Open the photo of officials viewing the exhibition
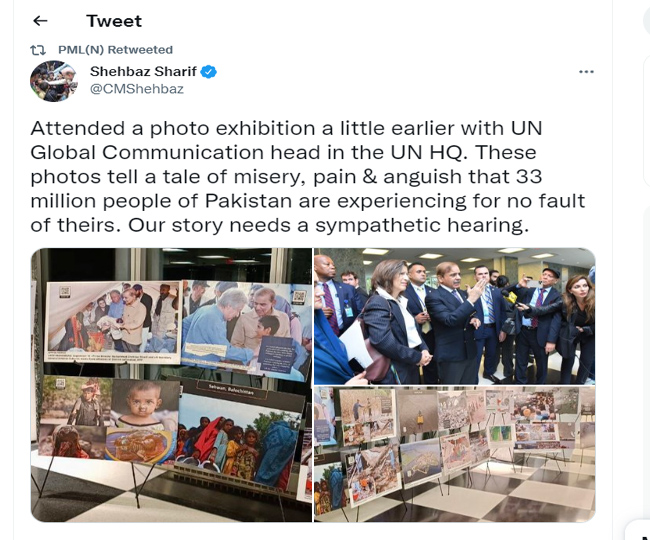 click(454, 316)
